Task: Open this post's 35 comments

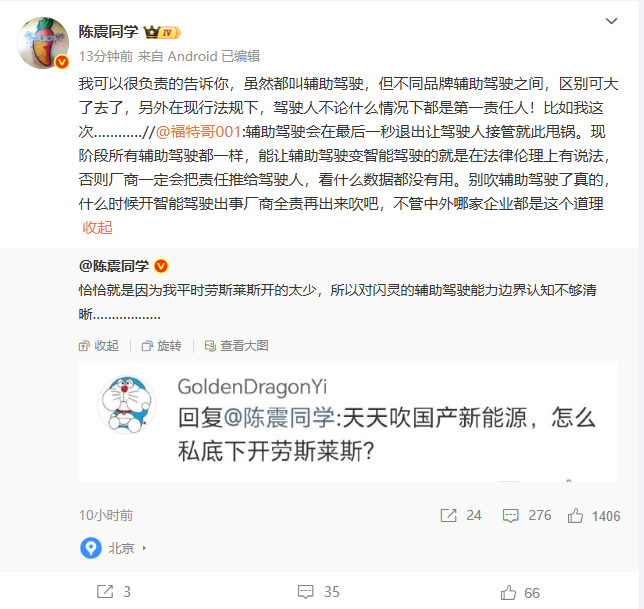Action: [x=319, y=592]
